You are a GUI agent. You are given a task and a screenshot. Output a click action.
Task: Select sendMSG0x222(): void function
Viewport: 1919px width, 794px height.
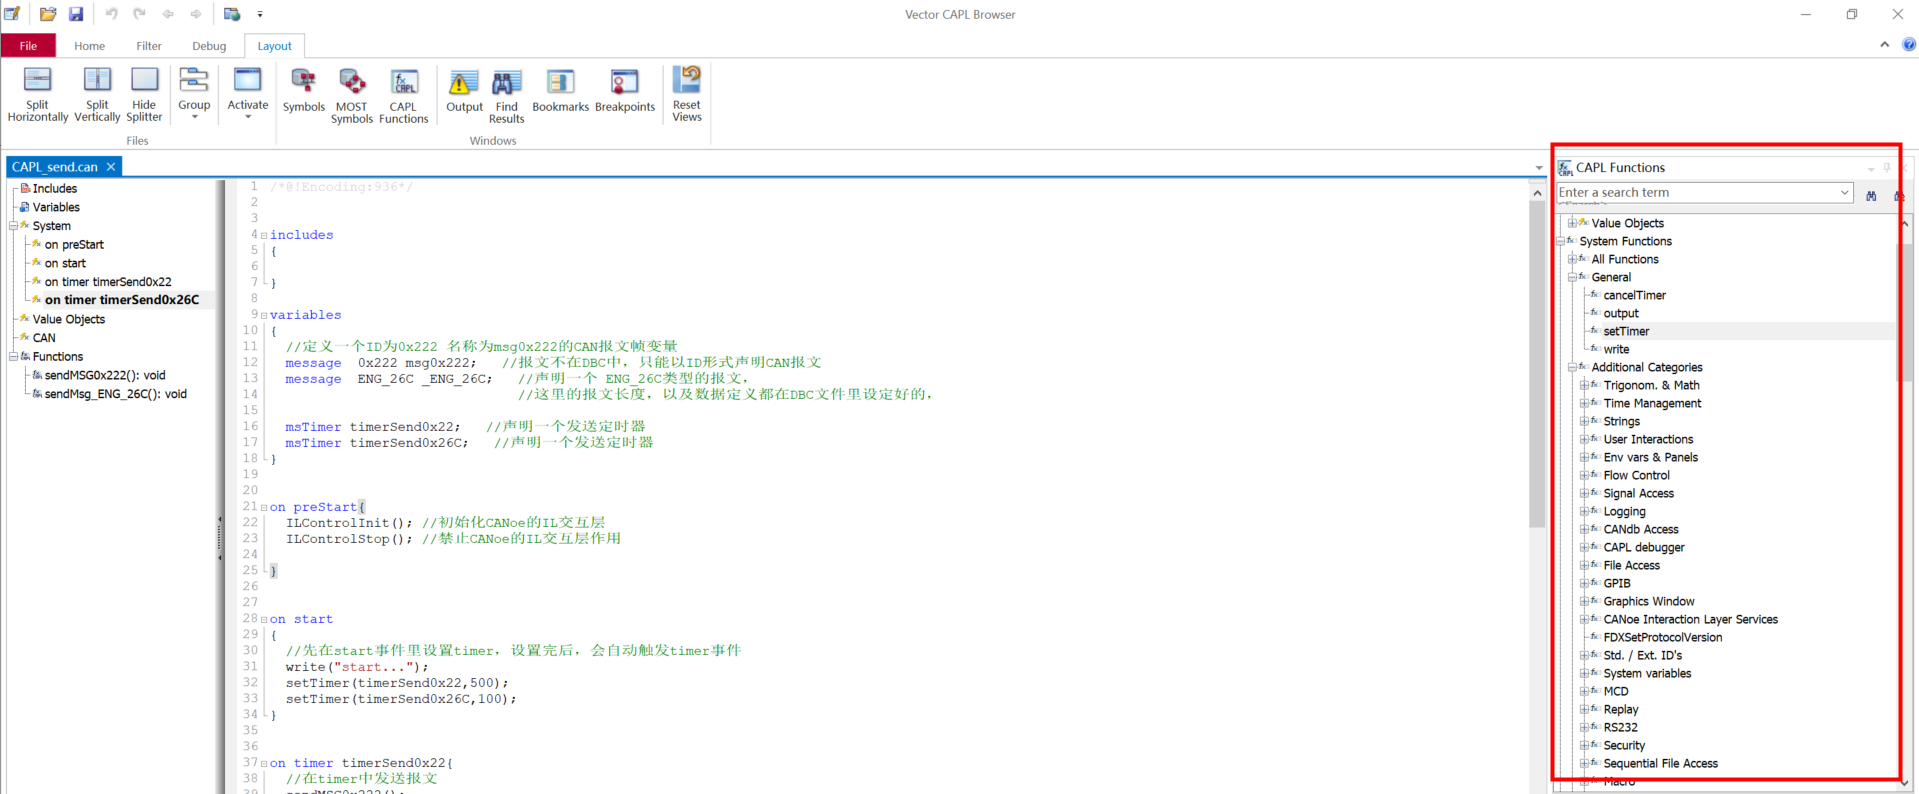pos(105,375)
